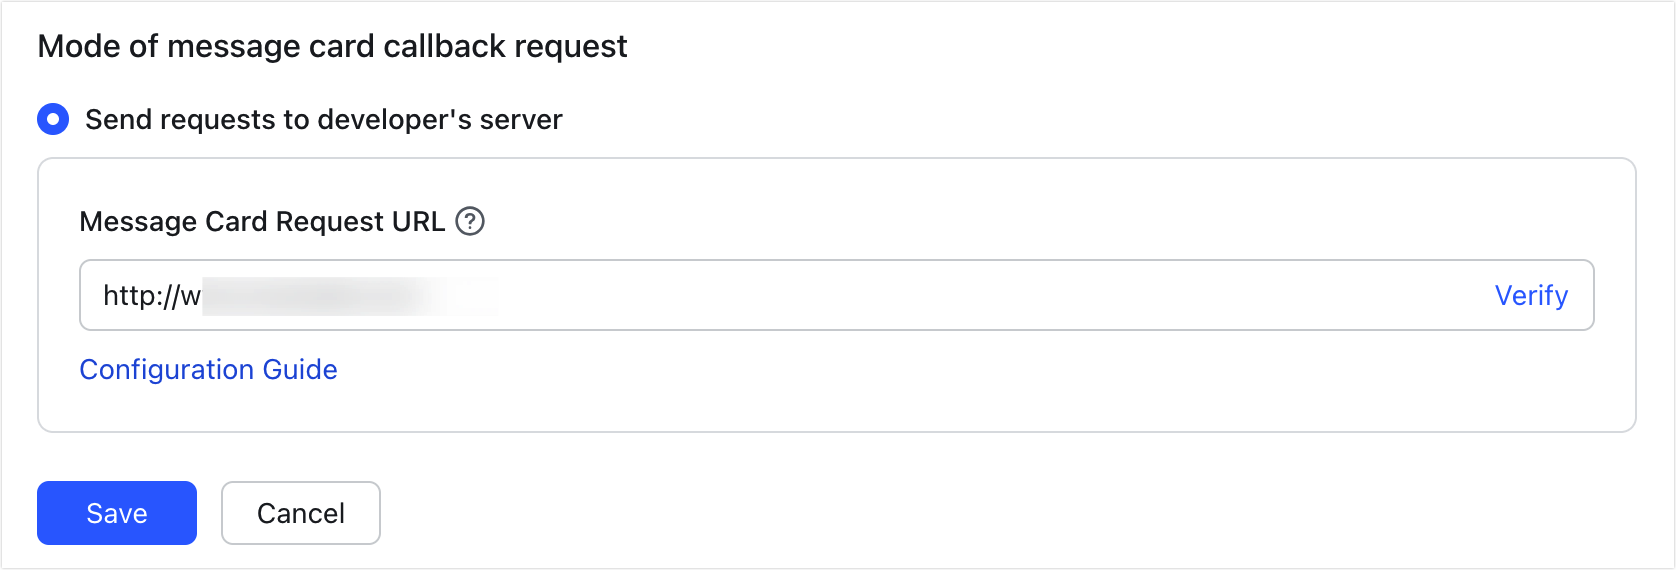Screen dimensions: 1676x570
Task: Click Verify in the URL field
Action: click(x=1530, y=296)
